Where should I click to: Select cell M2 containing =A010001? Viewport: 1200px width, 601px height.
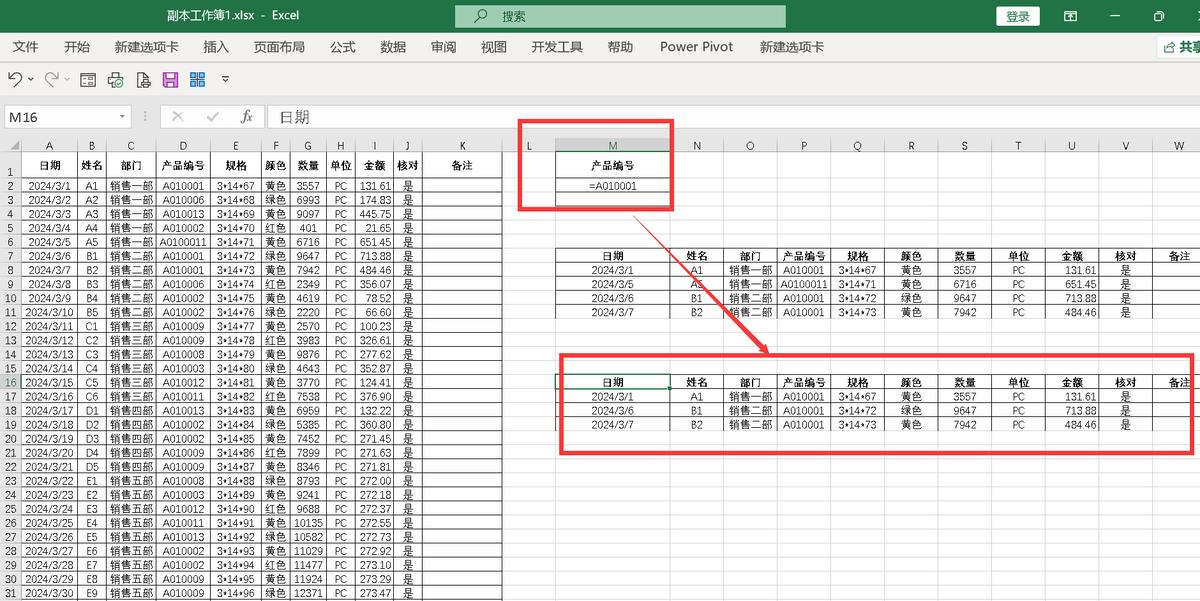pos(612,185)
